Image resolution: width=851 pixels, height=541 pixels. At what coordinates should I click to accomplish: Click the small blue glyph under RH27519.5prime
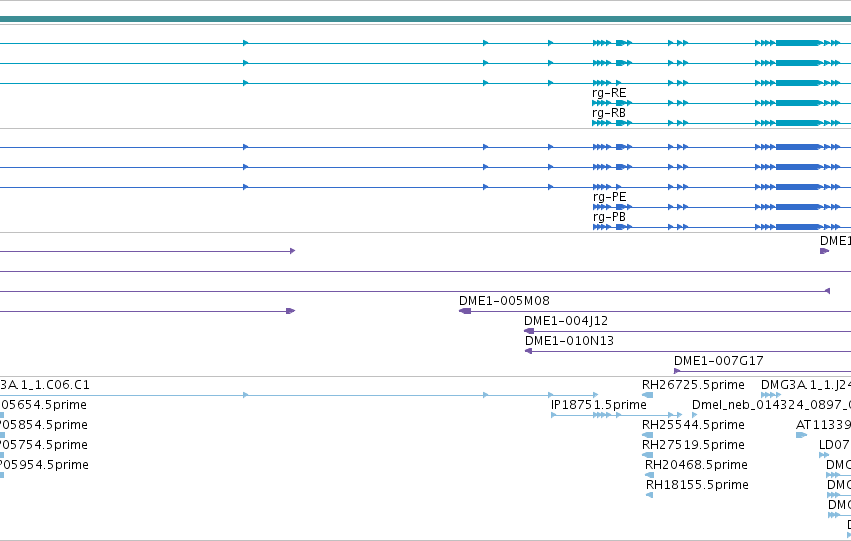647,455
